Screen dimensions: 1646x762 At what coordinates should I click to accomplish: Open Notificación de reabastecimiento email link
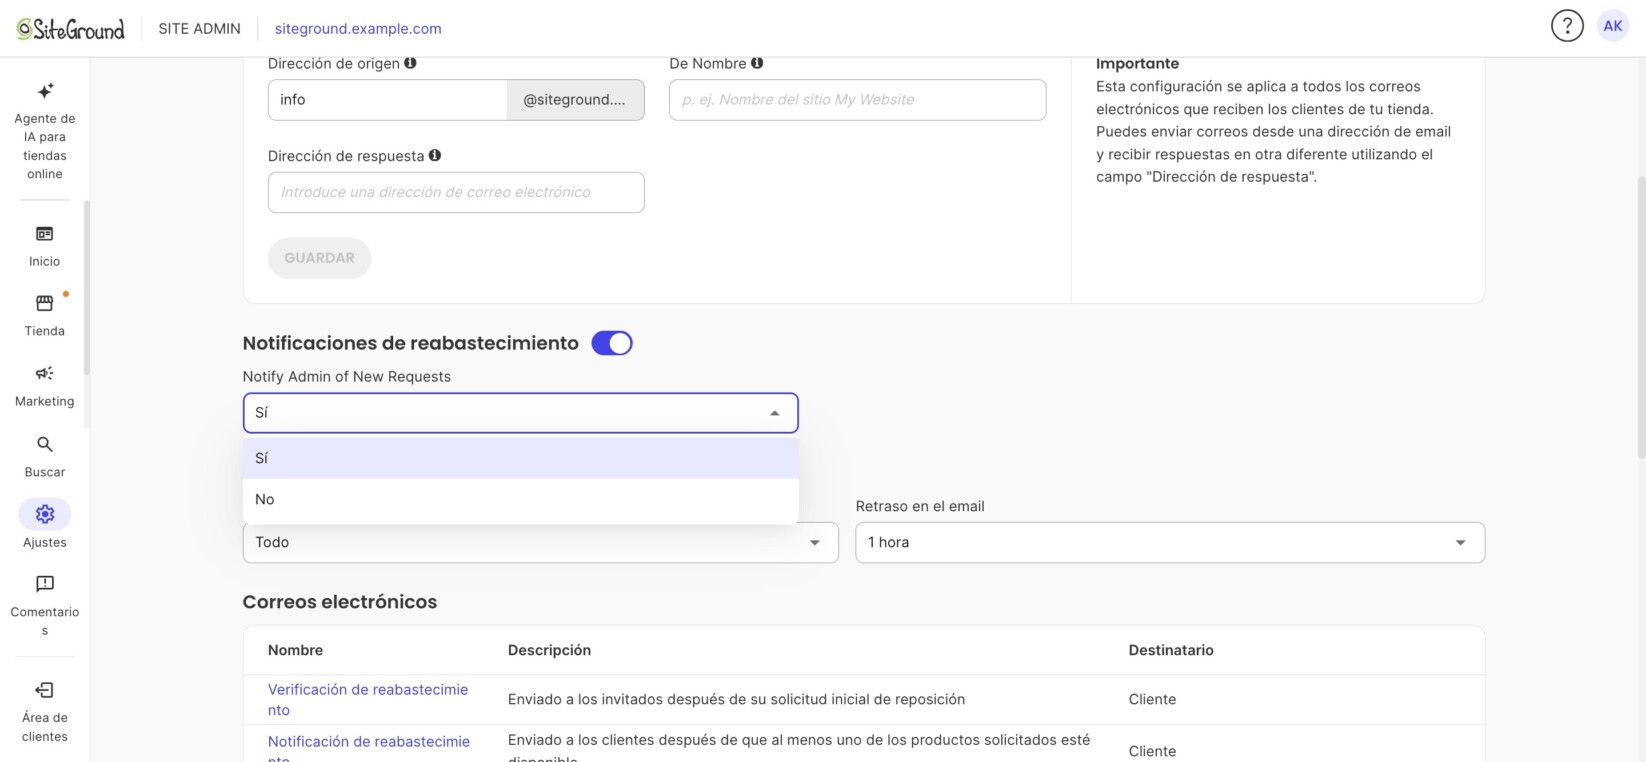click(x=369, y=751)
